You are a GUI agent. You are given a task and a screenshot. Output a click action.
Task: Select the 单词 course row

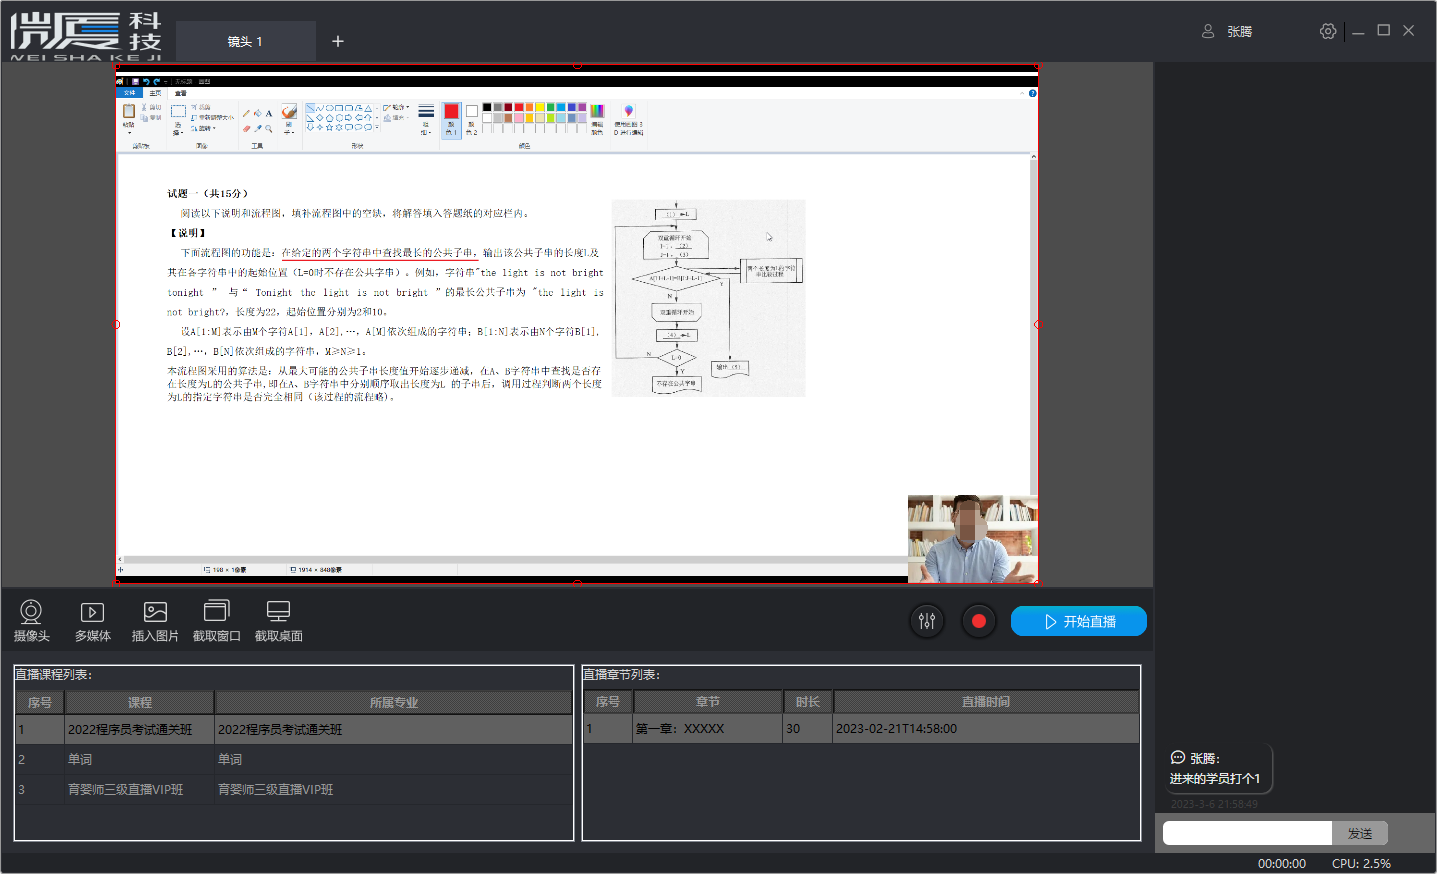(80, 759)
